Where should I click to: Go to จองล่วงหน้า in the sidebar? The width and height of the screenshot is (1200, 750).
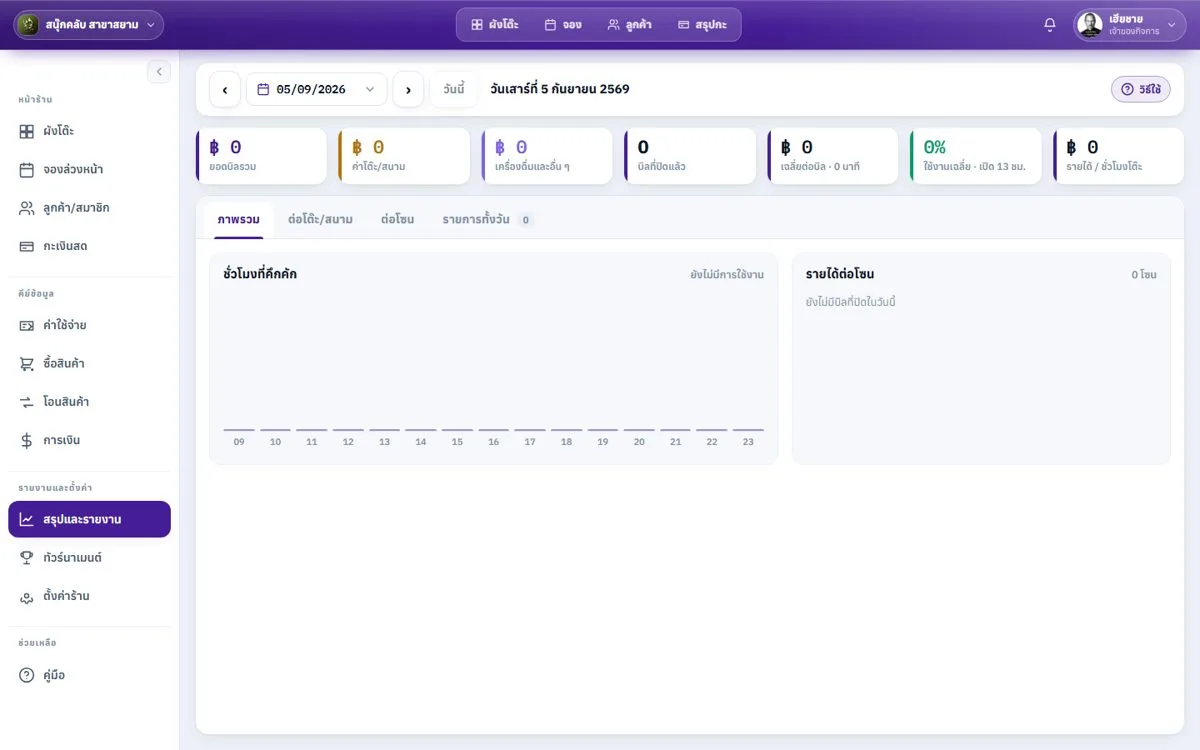point(89,170)
